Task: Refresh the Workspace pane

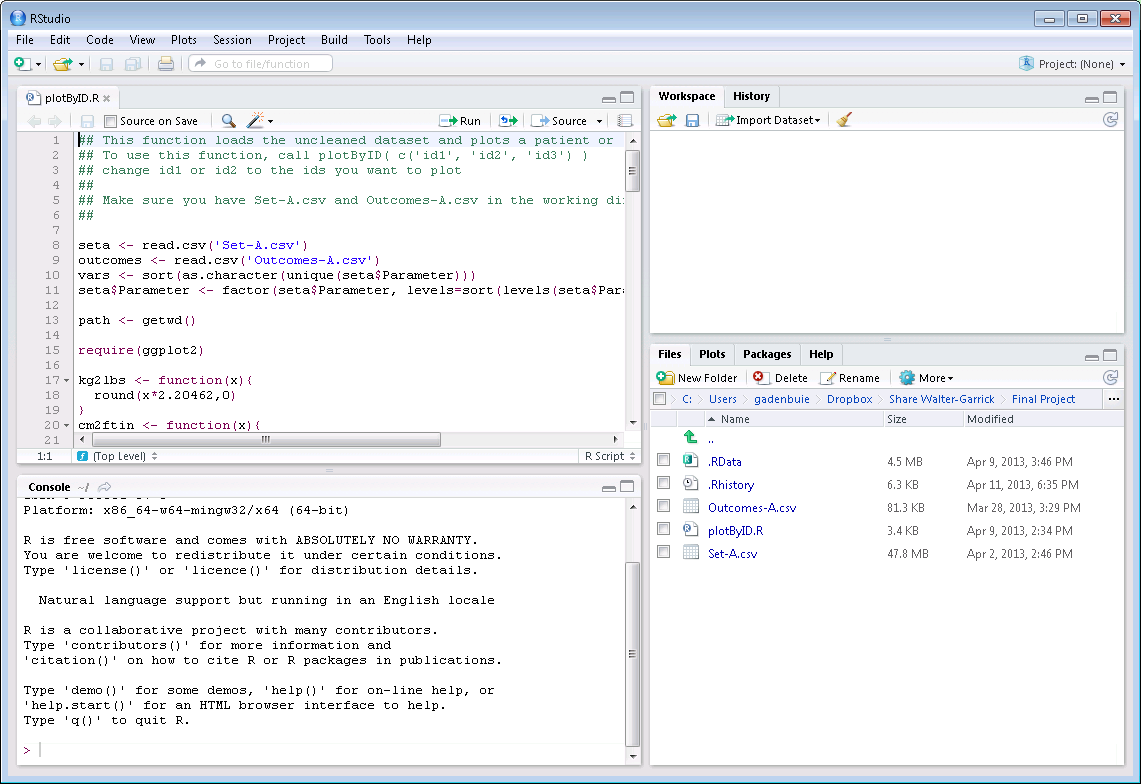Action: 1110,120
